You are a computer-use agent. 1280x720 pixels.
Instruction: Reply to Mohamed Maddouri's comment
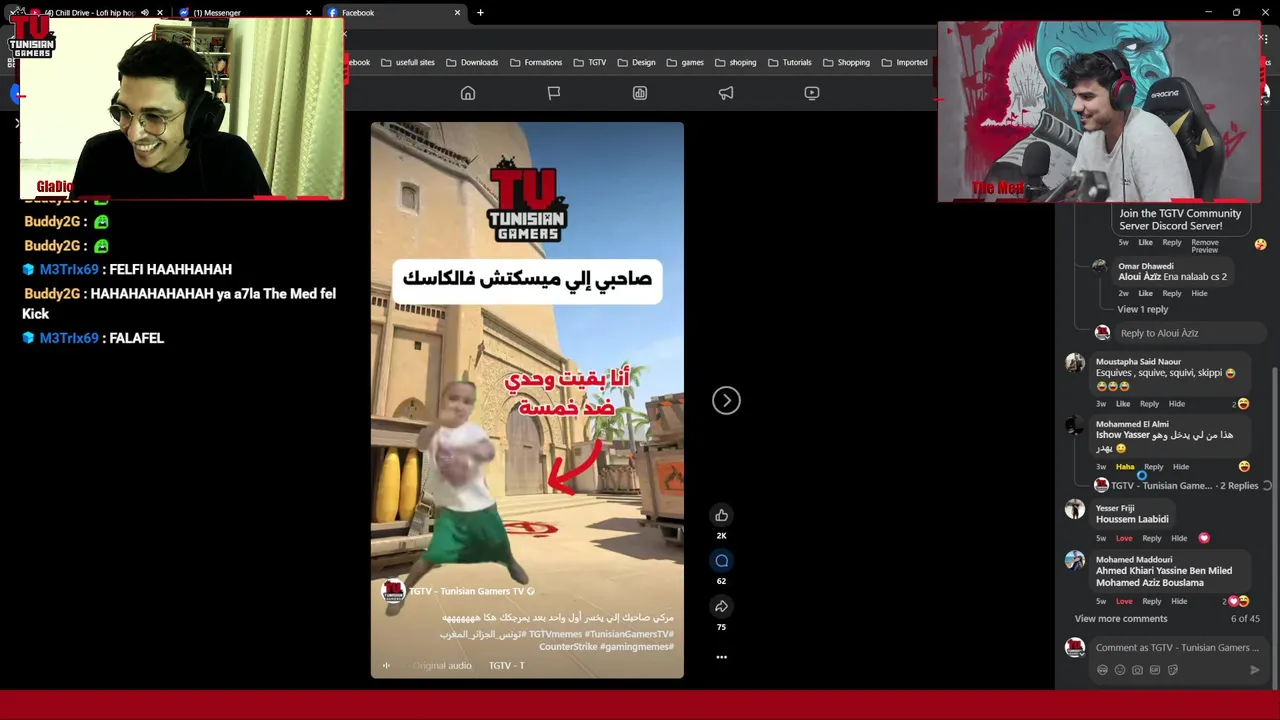click(1152, 601)
